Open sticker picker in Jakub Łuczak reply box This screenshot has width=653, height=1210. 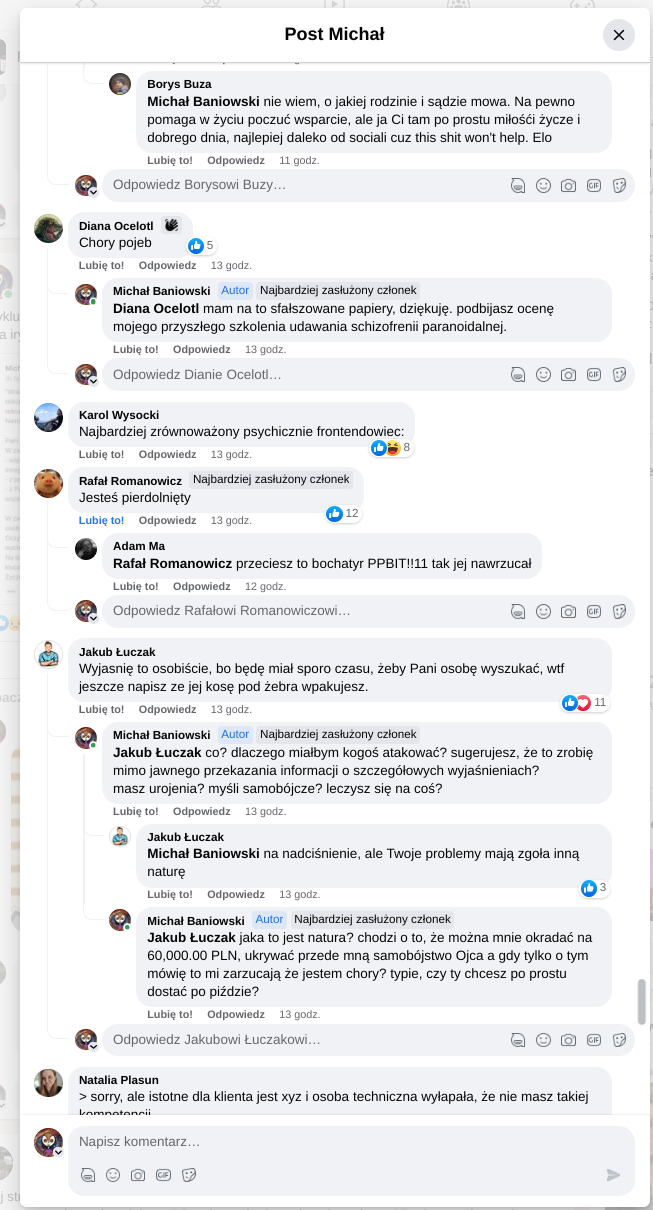click(x=619, y=1040)
